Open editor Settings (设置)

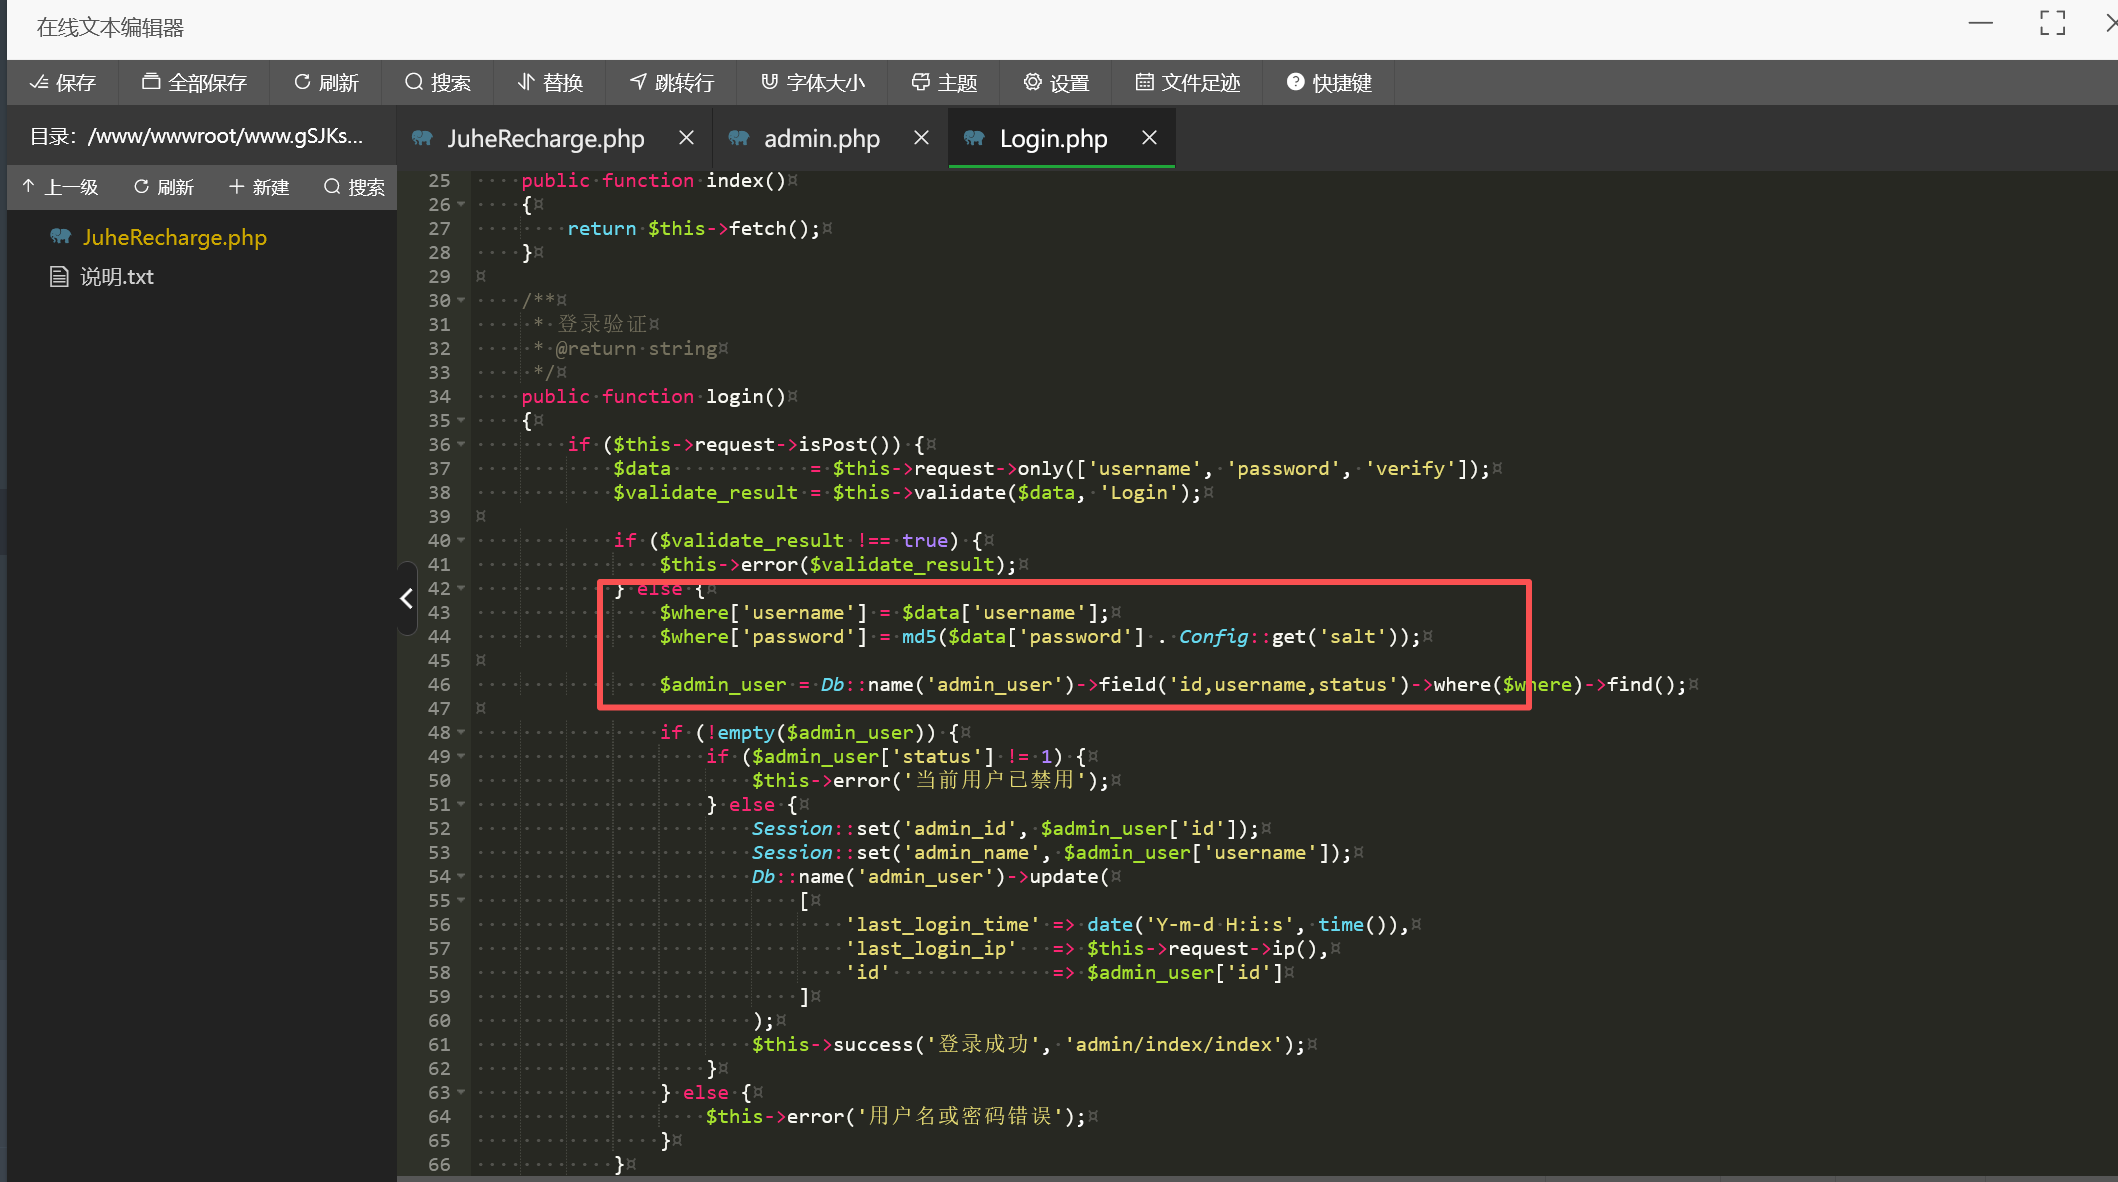click(1056, 83)
